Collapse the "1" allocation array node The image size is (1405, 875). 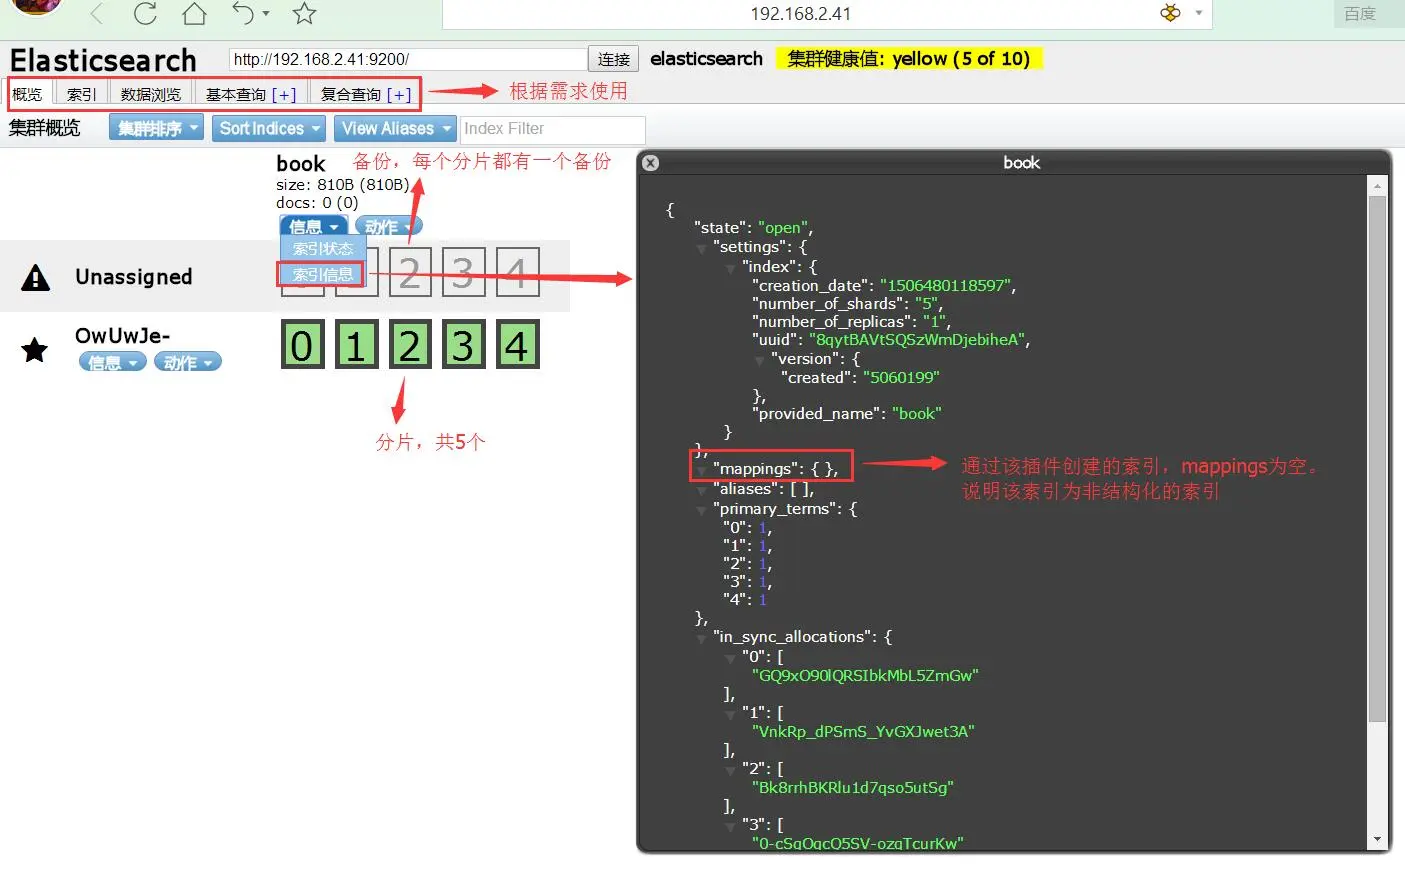[730, 714]
